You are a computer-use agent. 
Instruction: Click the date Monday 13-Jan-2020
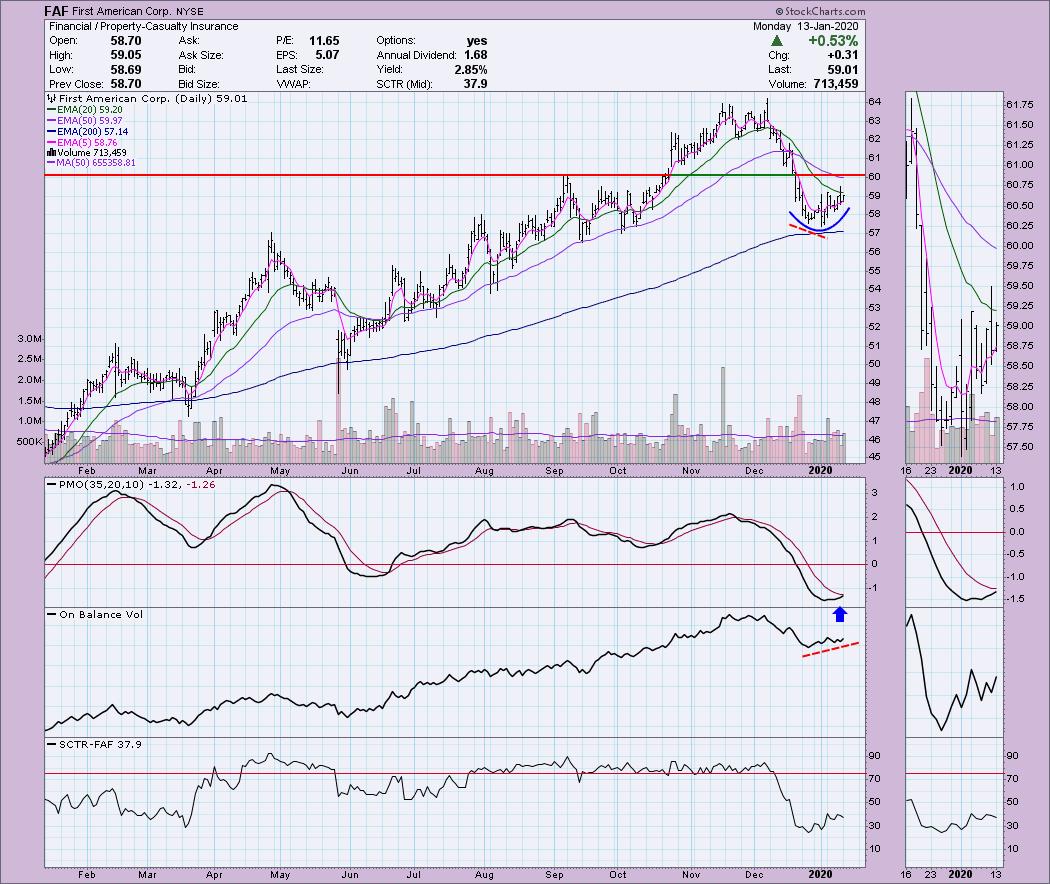[x=806, y=26]
